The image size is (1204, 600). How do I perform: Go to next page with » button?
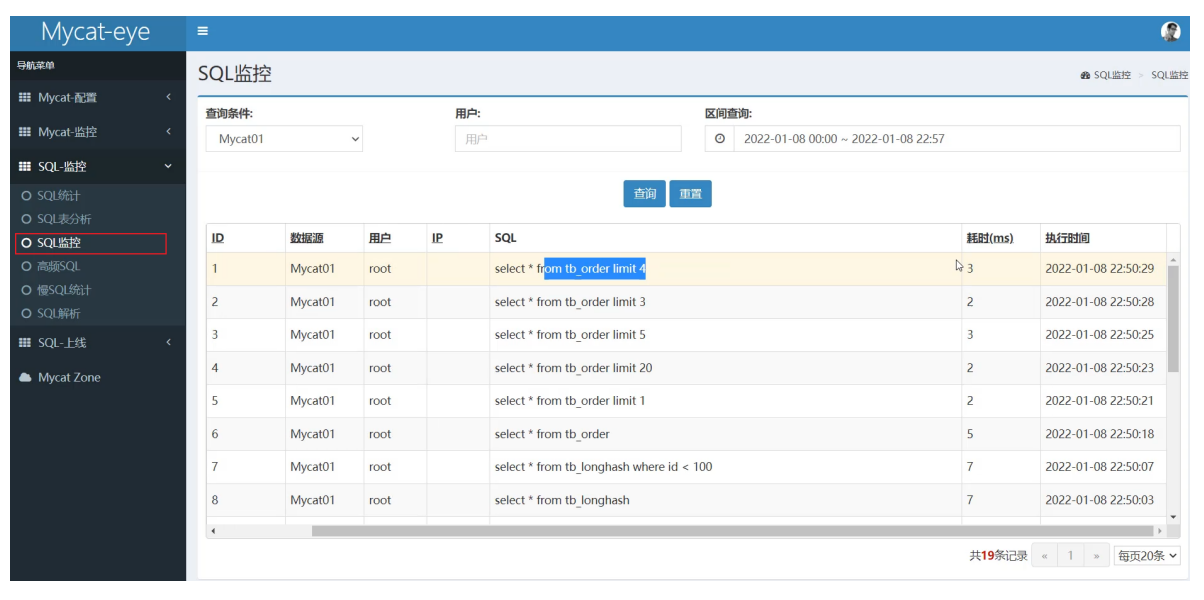[1097, 556]
